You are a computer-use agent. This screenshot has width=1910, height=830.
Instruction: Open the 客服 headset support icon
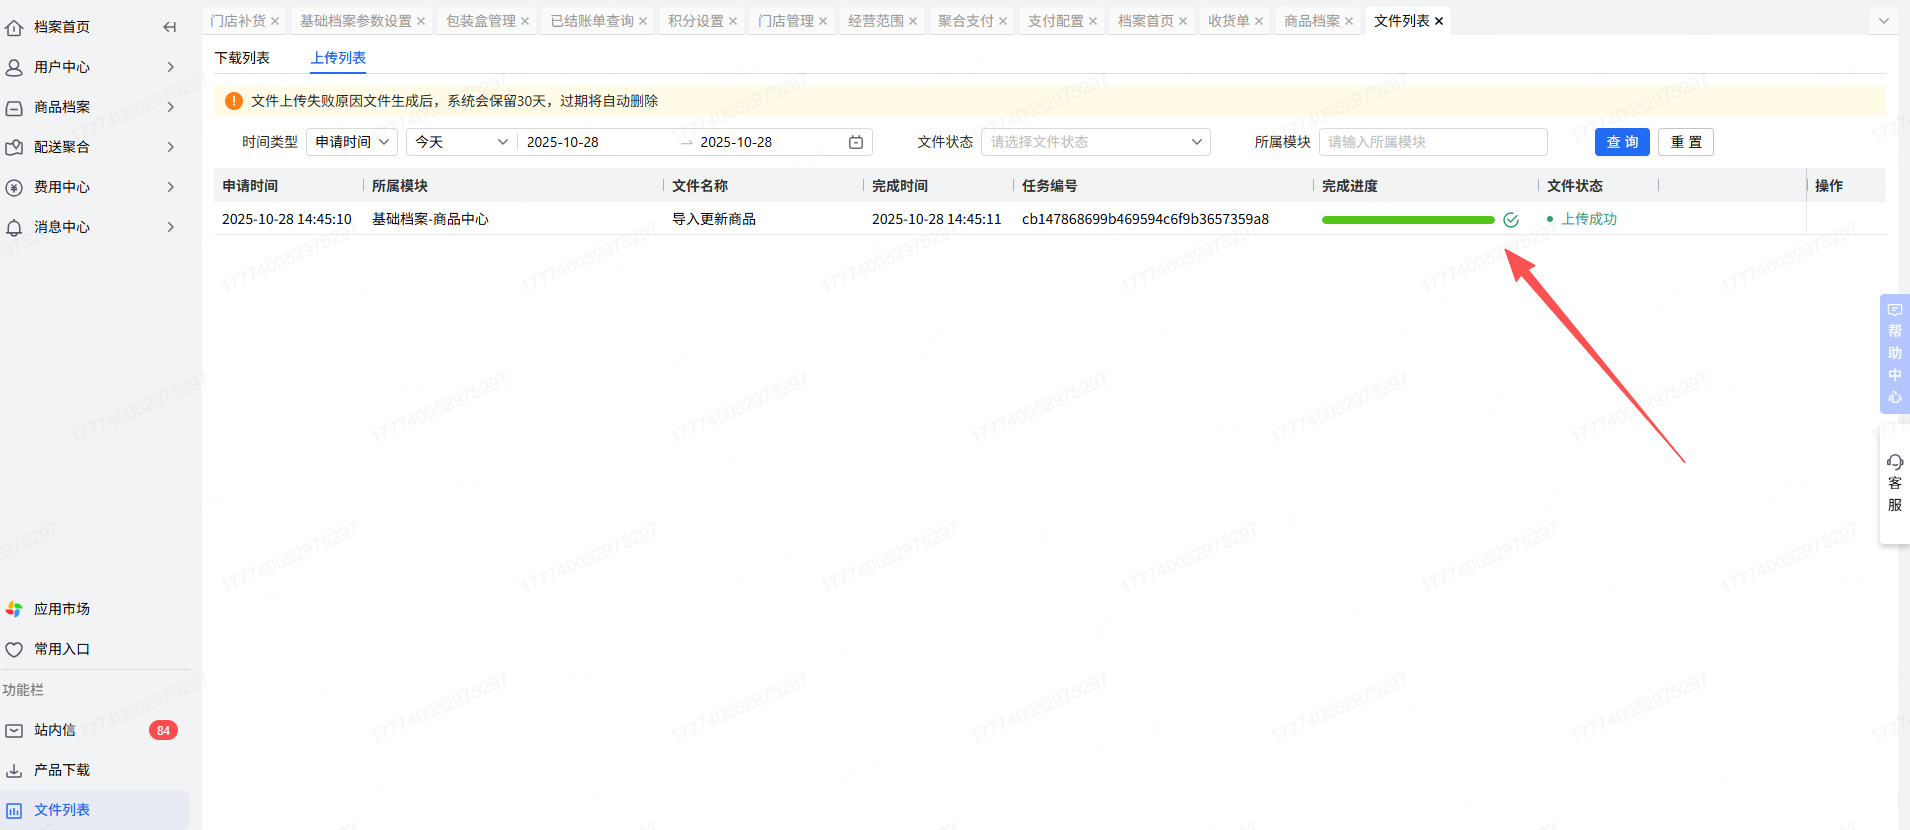coord(1895,462)
